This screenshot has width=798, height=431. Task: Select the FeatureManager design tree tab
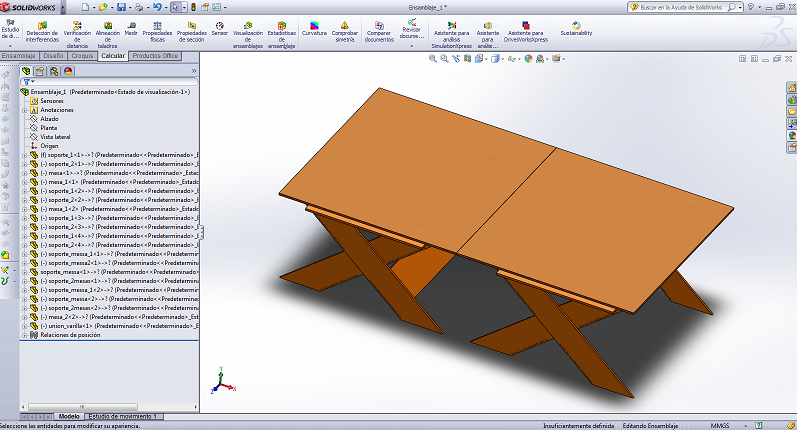tap(26, 71)
